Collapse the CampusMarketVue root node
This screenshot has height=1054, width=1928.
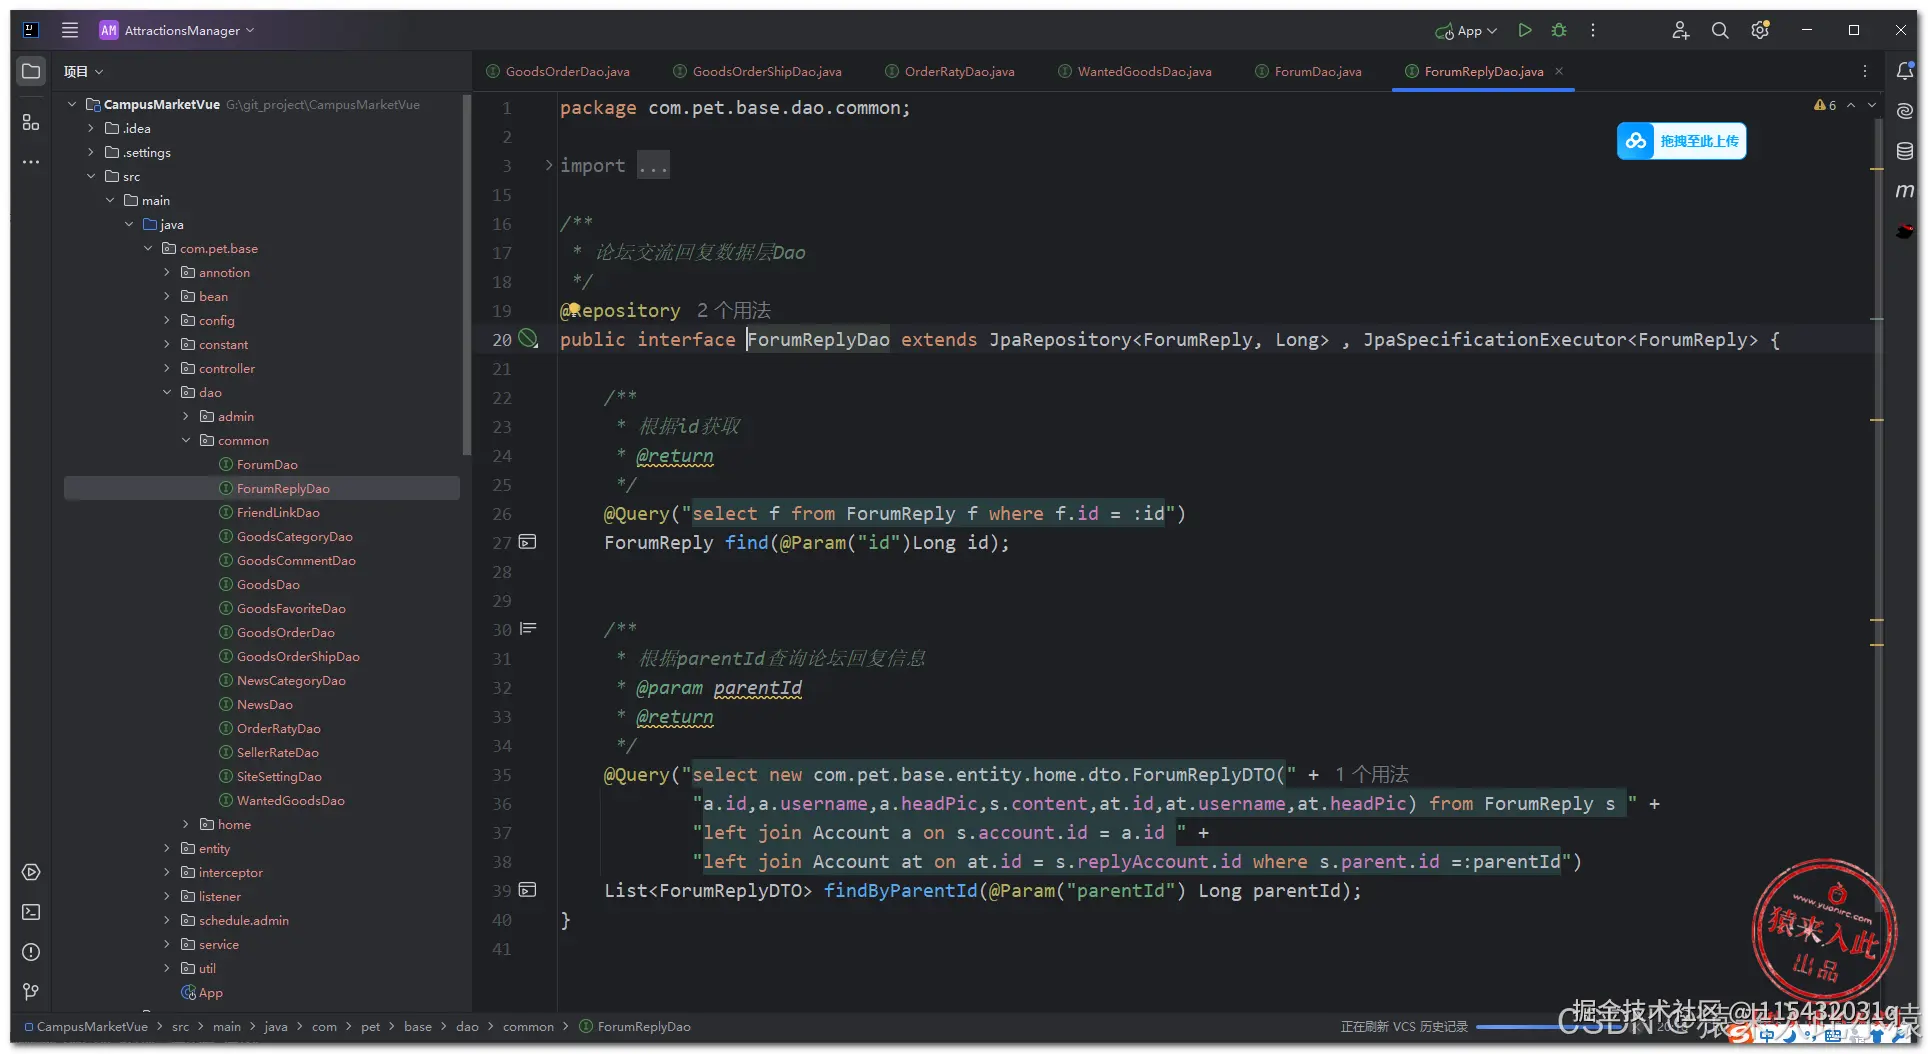click(x=72, y=104)
